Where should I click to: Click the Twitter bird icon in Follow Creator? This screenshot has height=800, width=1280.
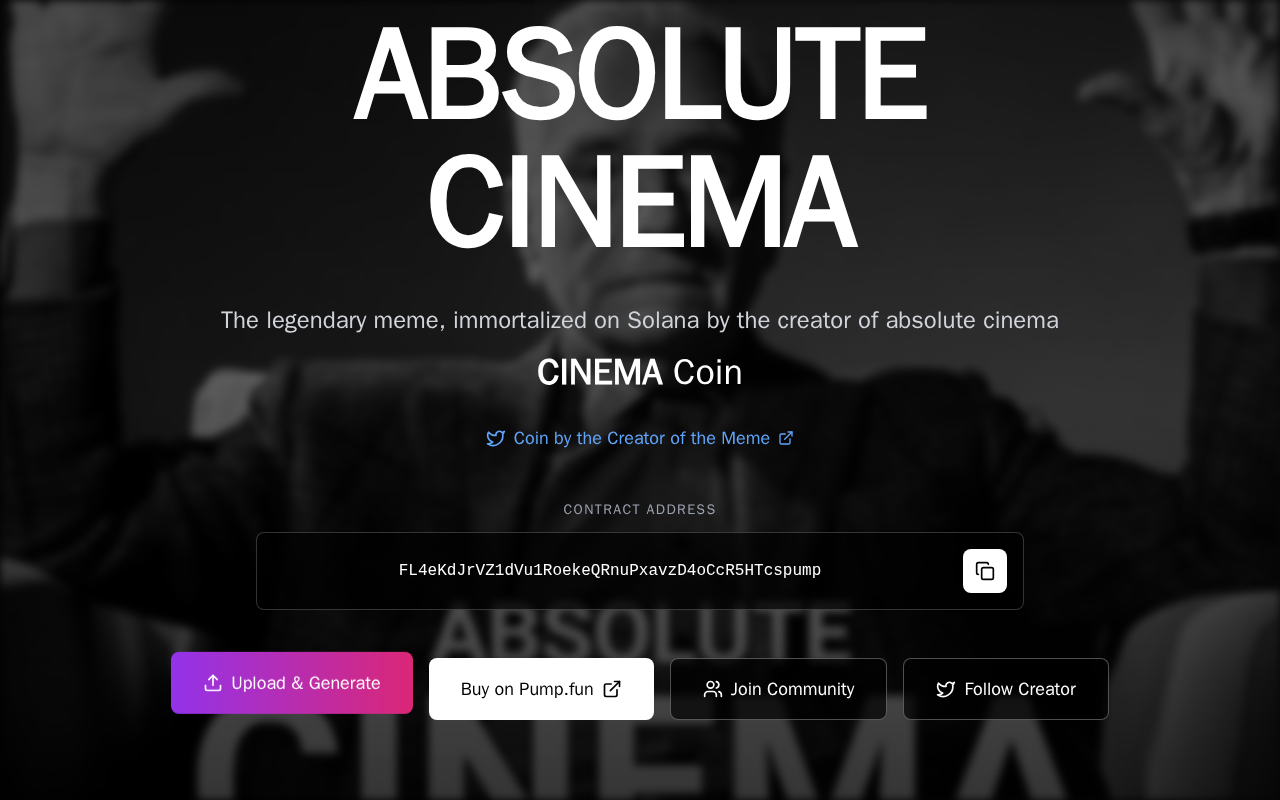click(945, 689)
